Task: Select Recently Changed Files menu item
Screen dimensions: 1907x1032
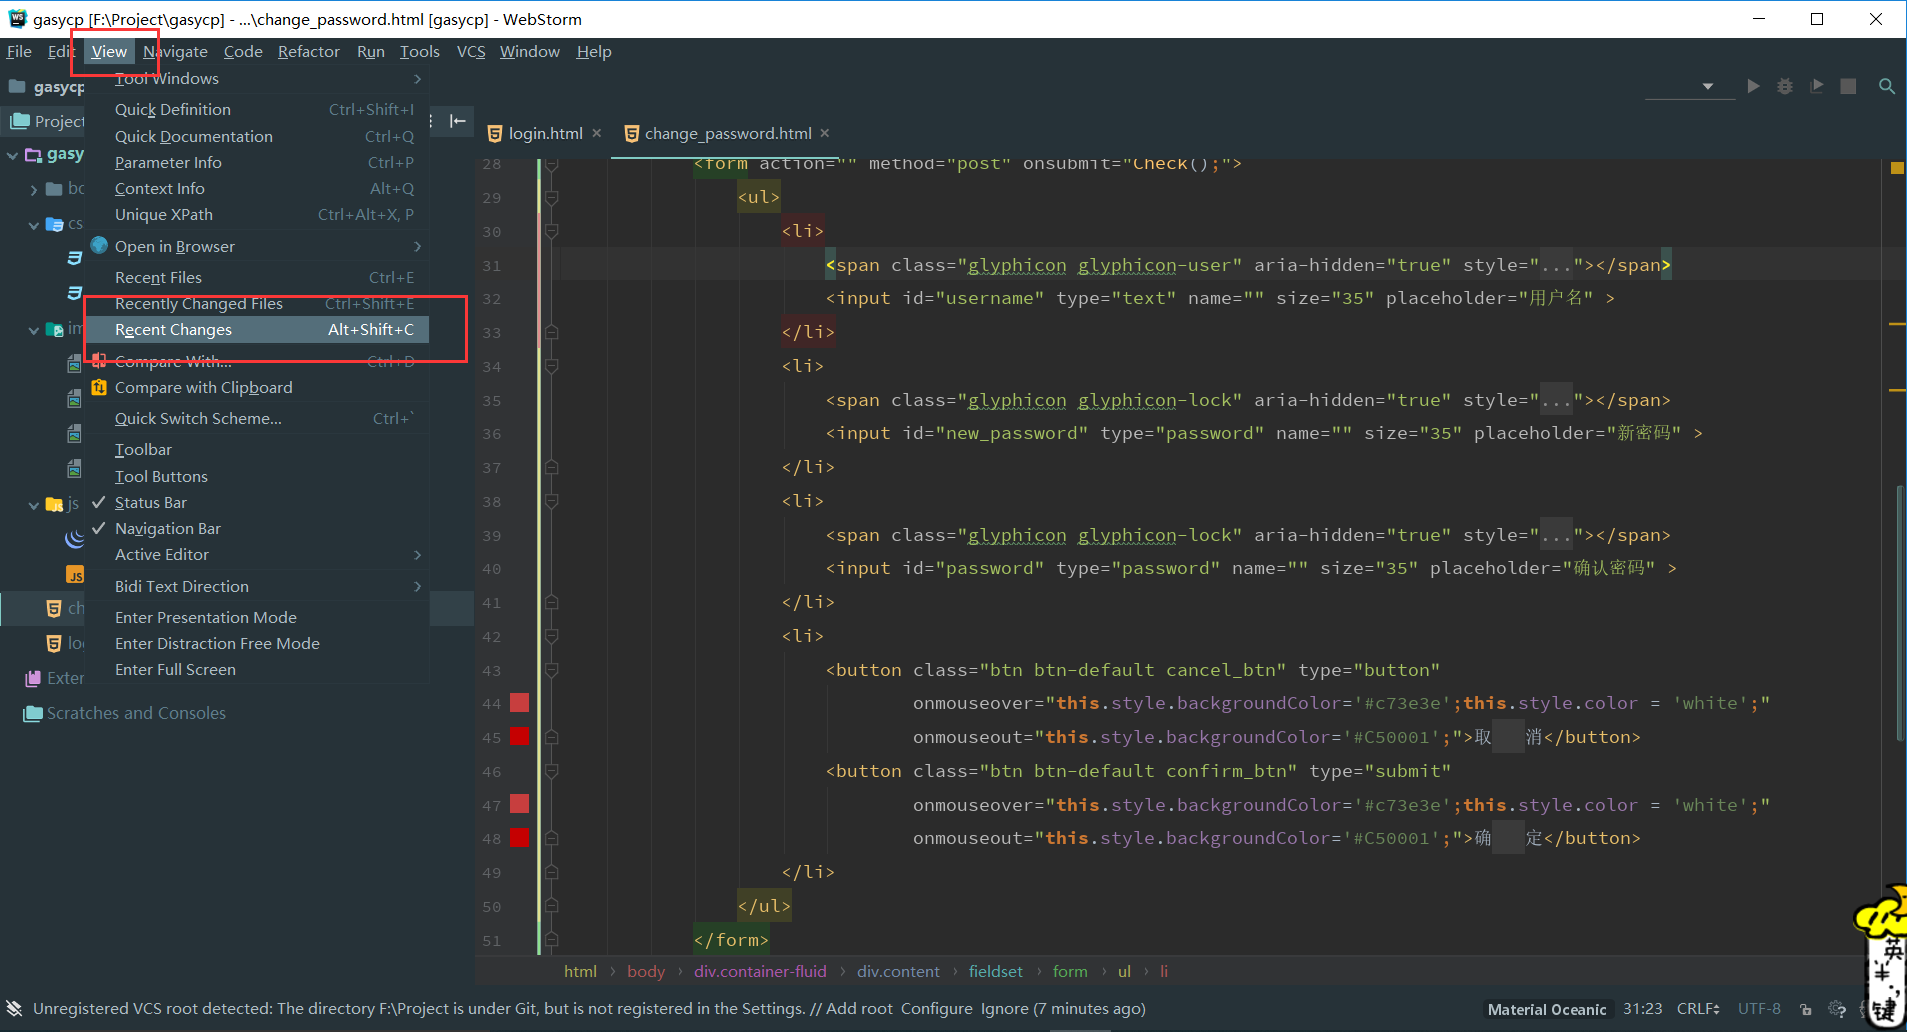Action: coord(258,303)
